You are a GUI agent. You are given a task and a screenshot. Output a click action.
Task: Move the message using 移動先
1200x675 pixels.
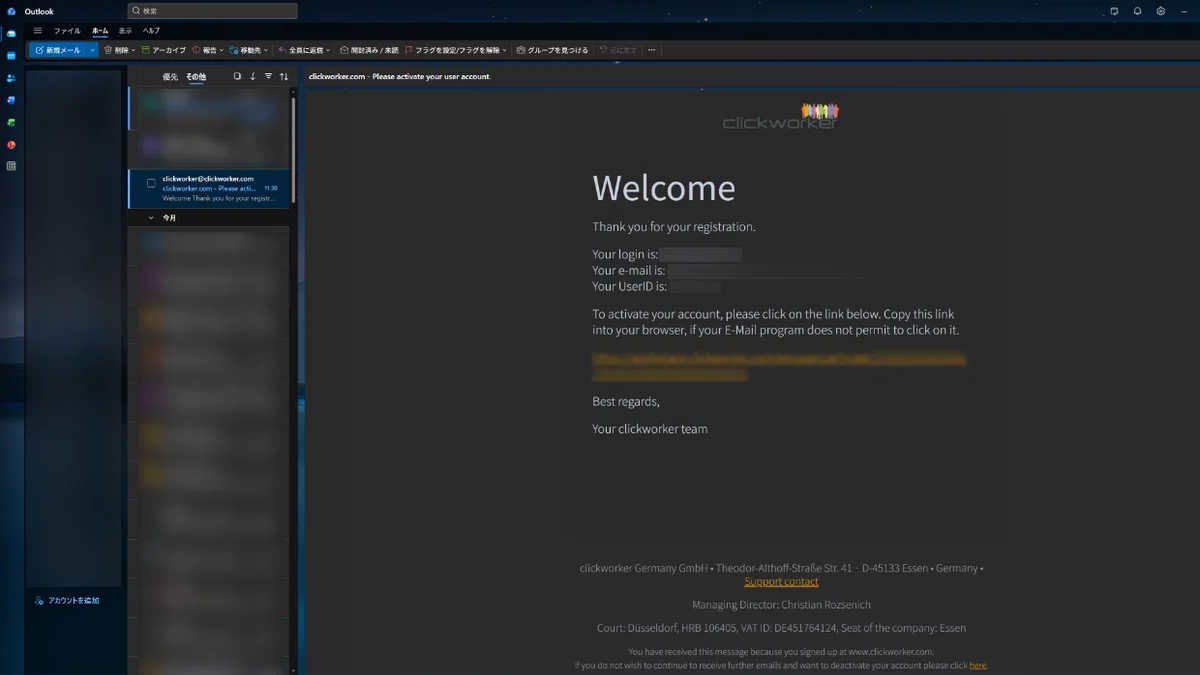[x=245, y=50]
